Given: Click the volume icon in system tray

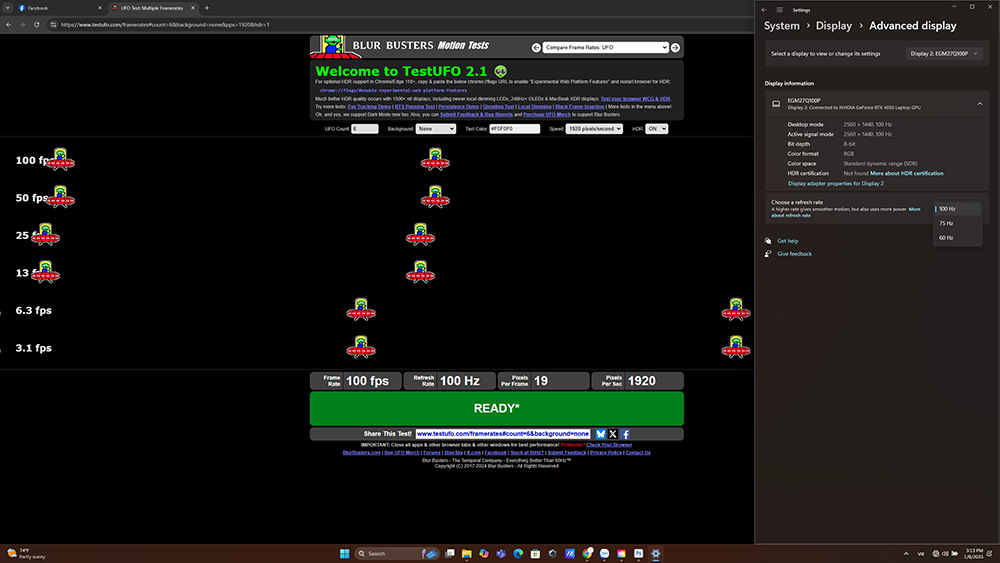Looking at the screenshot, I should pyautogui.click(x=945, y=553).
